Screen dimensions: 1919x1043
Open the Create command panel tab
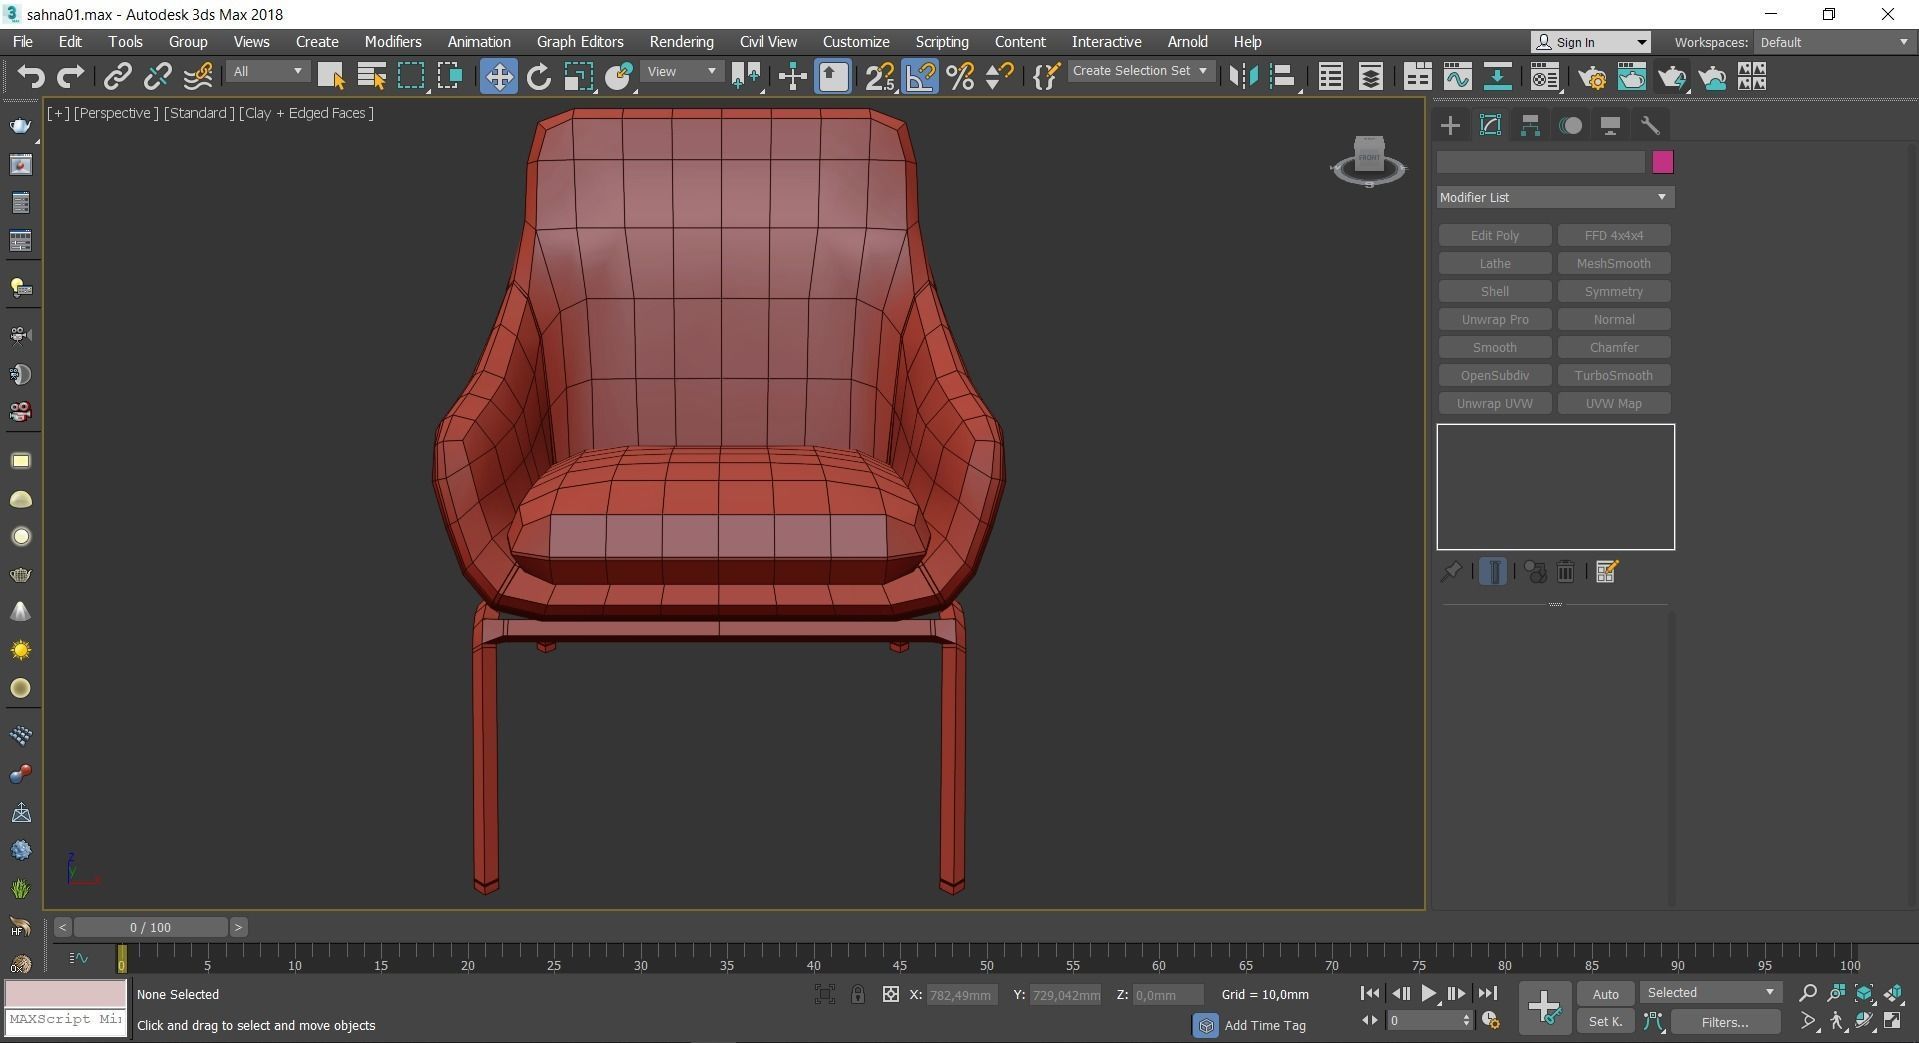[x=1450, y=125]
